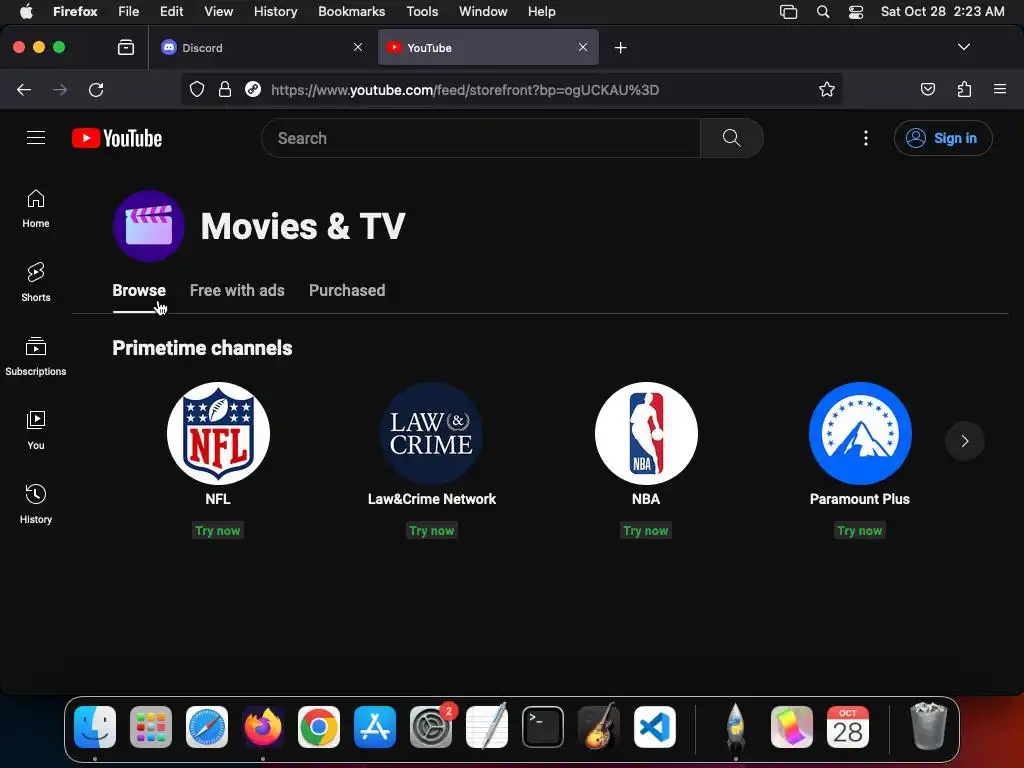
Task: Open the History menu in menu bar
Action: [275, 12]
